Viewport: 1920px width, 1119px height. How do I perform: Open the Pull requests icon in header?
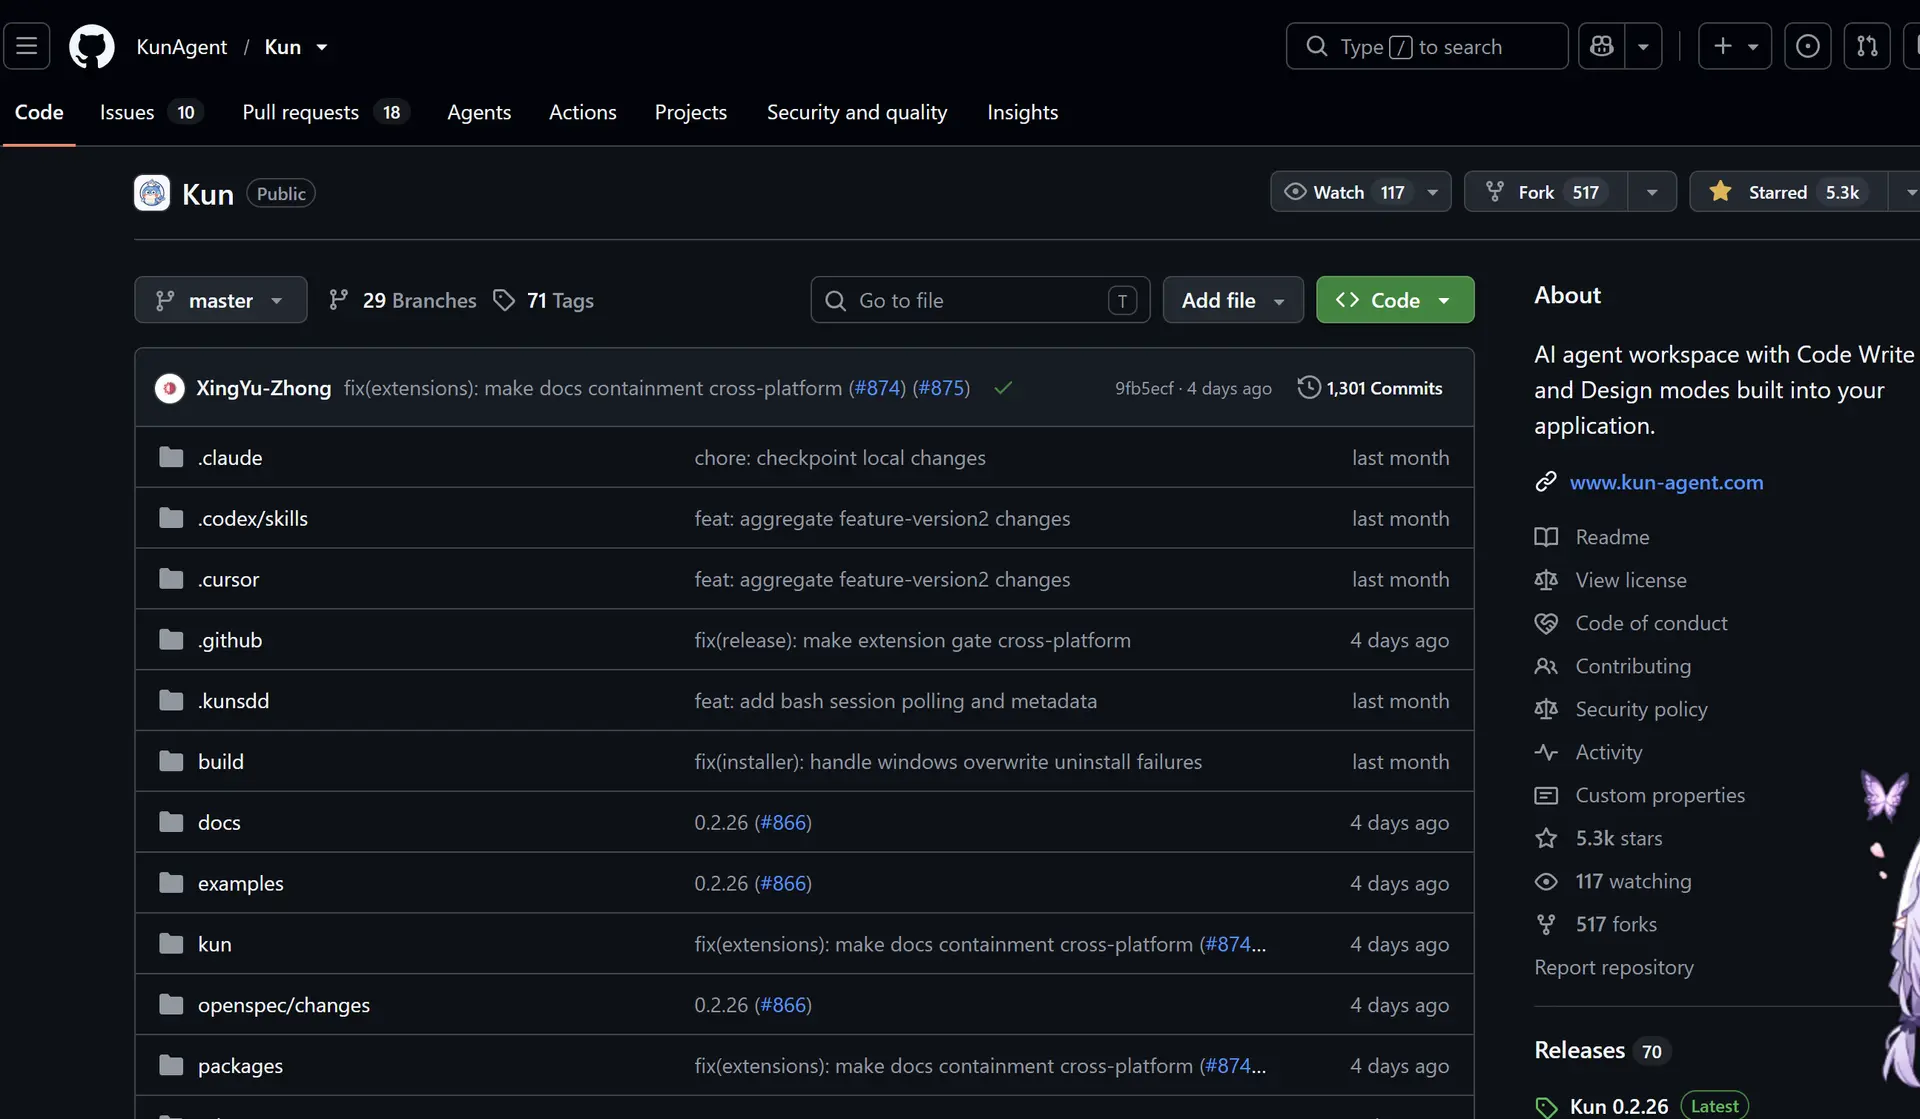tap(1867, 46)
